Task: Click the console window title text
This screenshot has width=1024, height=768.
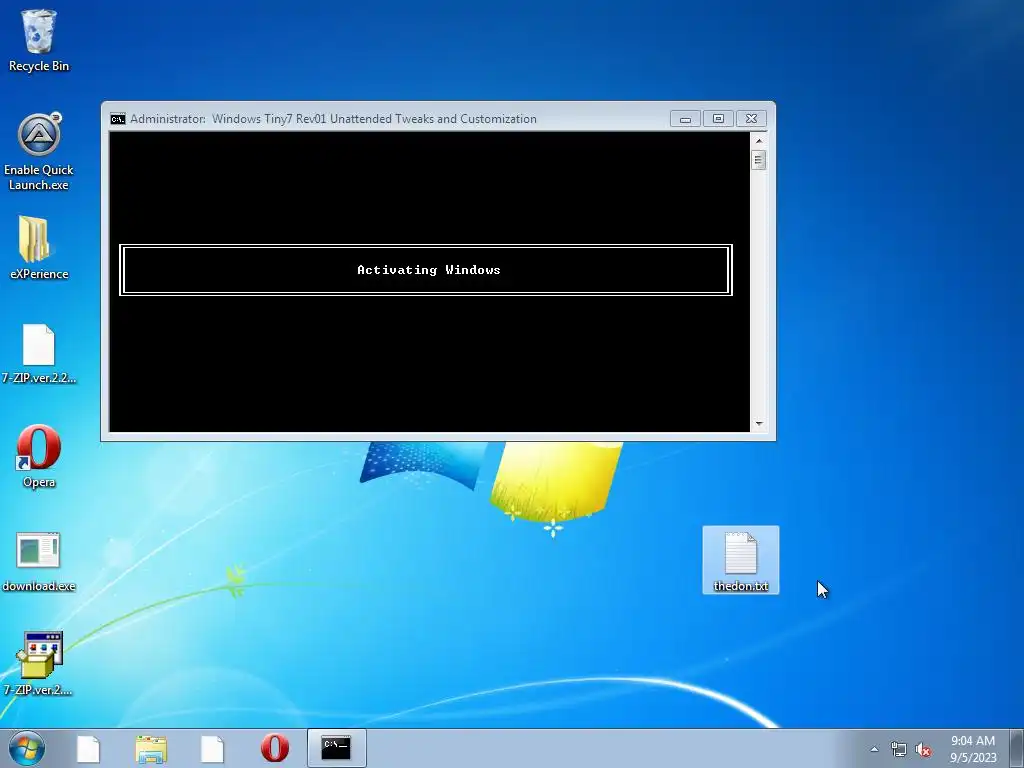Action: 333,119
